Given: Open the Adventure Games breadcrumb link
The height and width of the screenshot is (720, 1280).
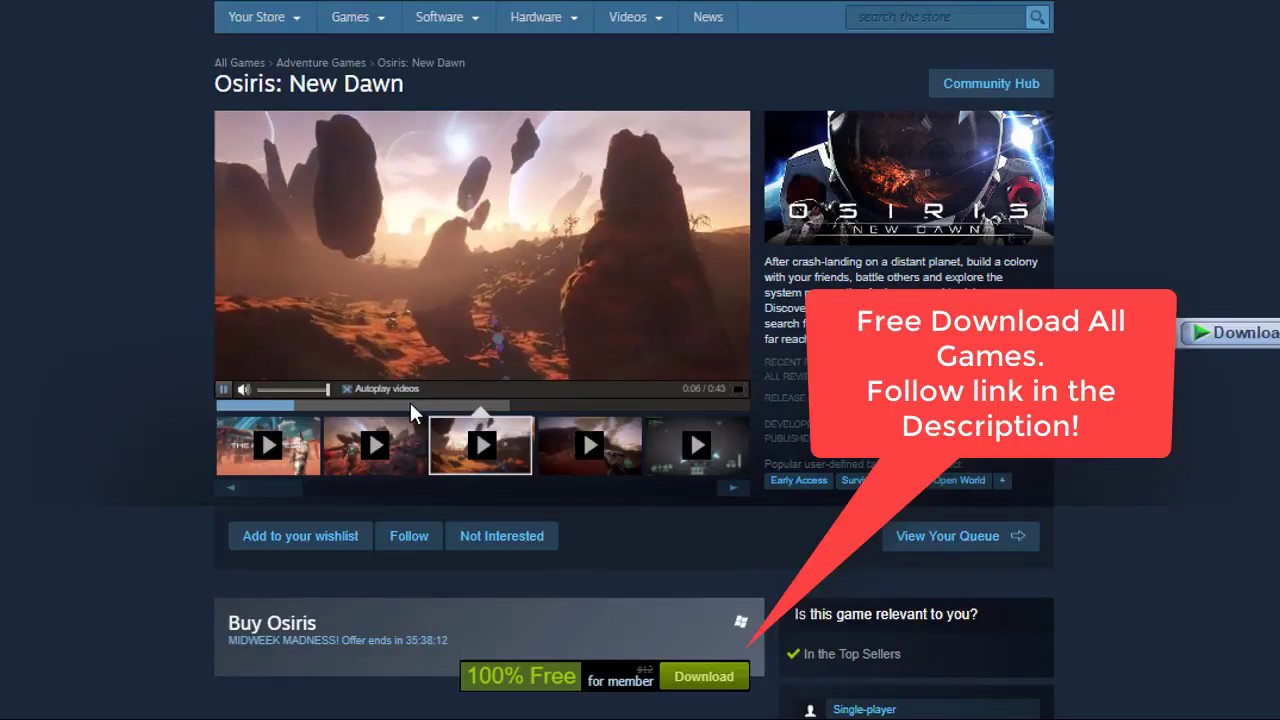Looking at the screenshot, I should (321, 63).
